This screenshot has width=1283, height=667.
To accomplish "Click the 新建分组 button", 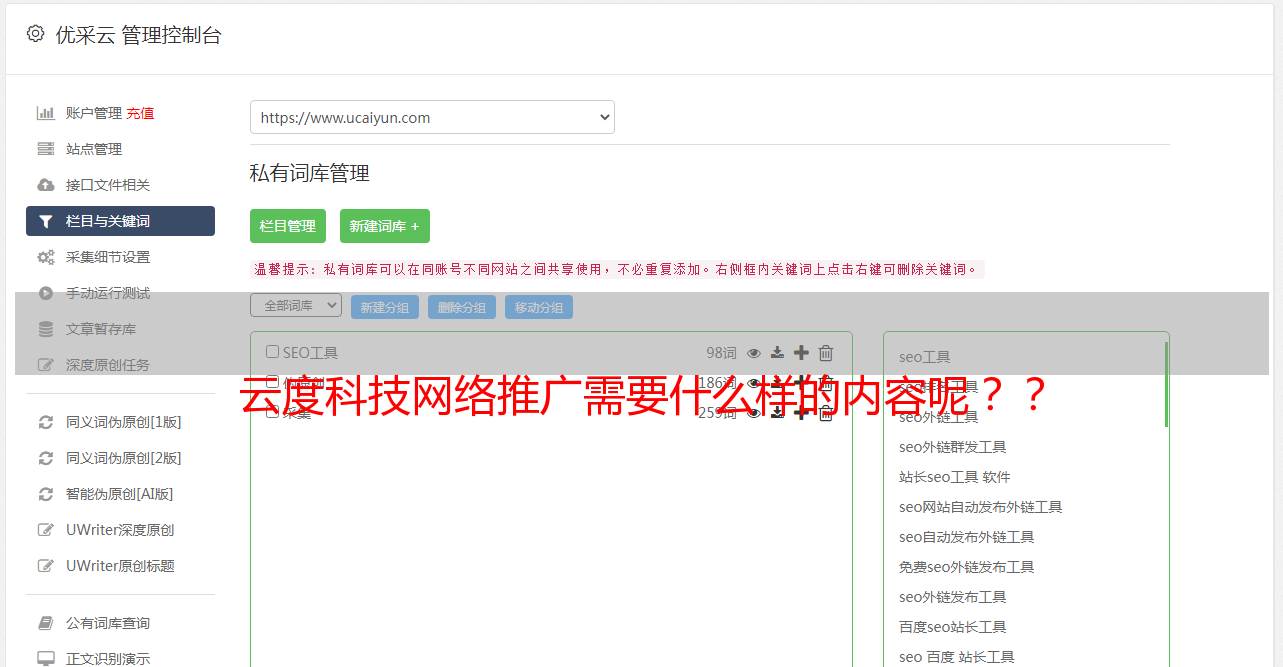I will pyautogui.click(x=385, y=307).
